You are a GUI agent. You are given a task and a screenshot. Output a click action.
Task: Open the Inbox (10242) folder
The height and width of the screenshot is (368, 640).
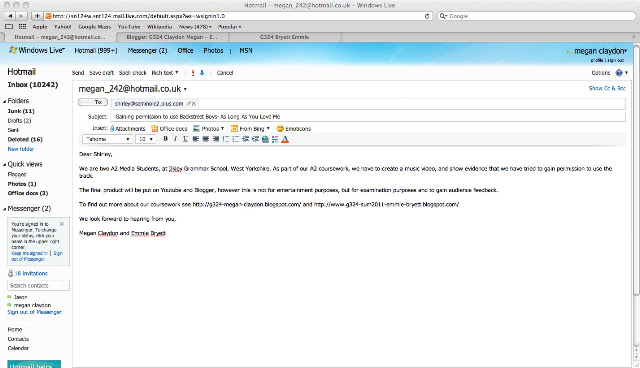pos(33,85)
